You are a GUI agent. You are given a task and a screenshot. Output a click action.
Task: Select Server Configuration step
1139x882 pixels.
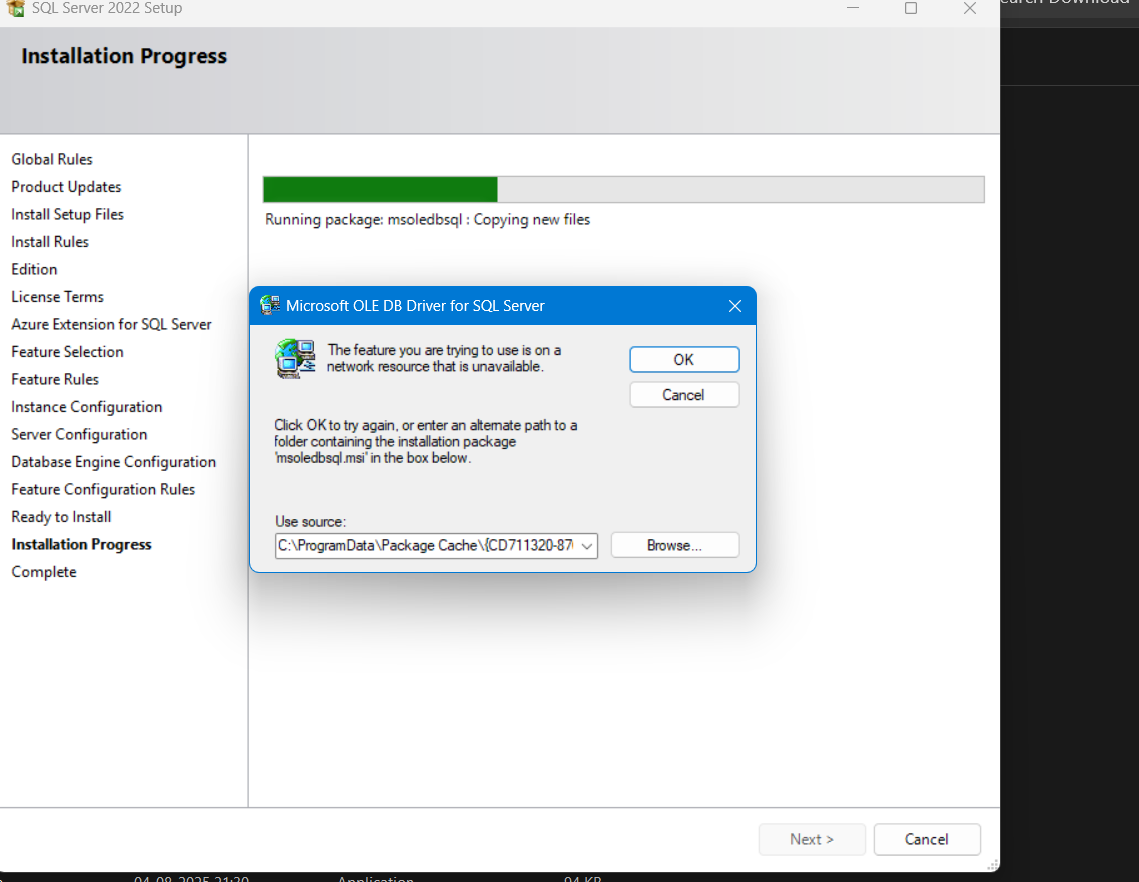coord(79,434)
